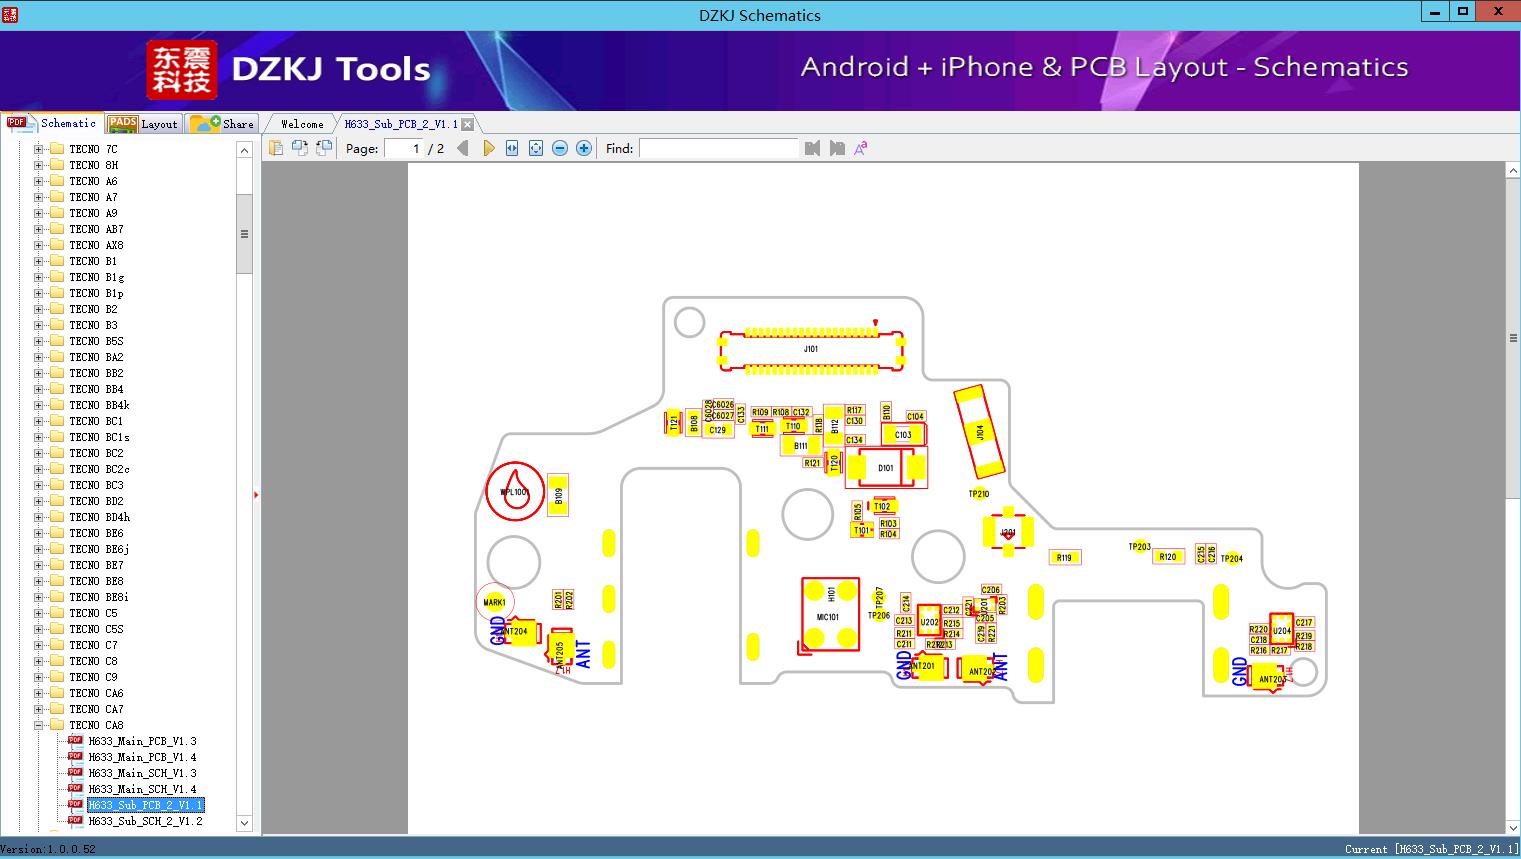1521x859 pixels.
Task: Expand the TECNO BB4k folder
Action: point(39,405)
